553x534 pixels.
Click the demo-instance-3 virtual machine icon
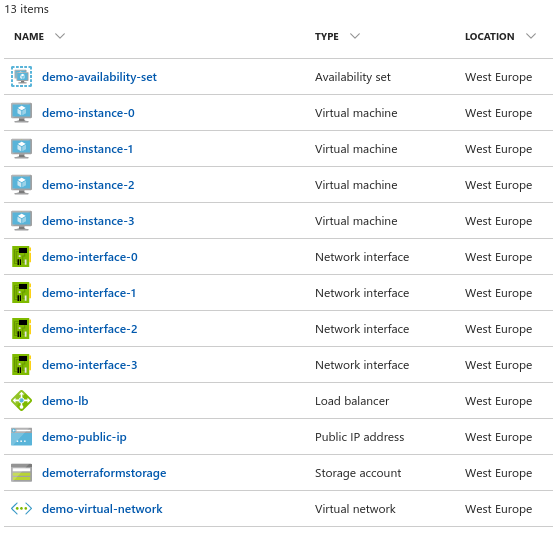tap(22, 220)
